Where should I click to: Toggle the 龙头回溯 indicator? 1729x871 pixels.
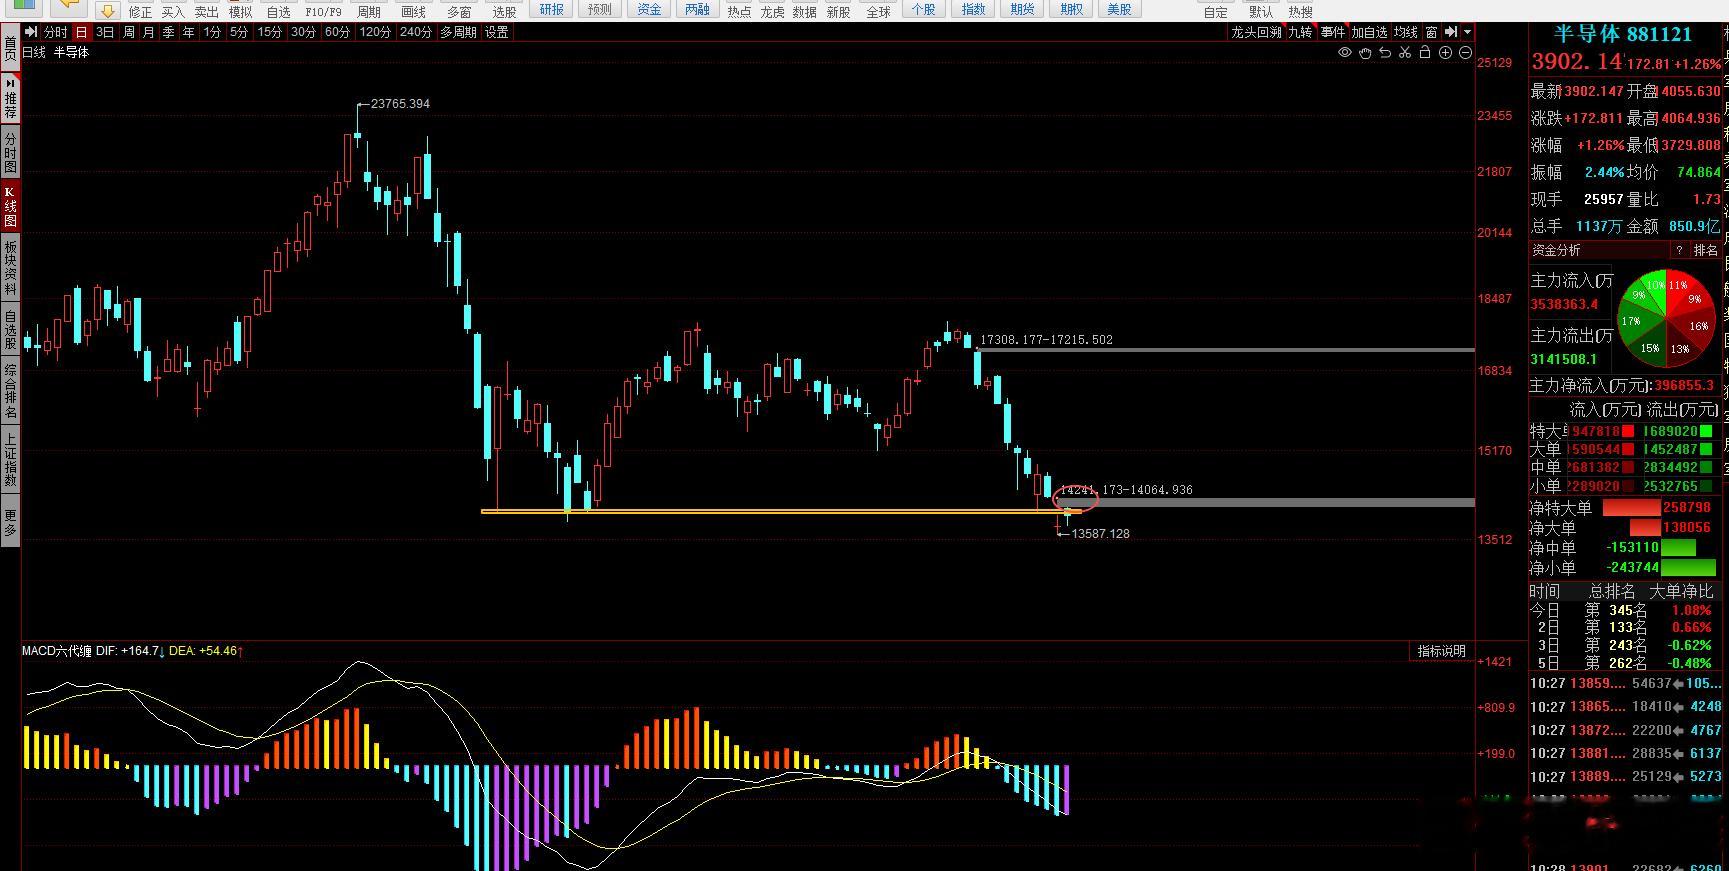[x=1255, y=32]
